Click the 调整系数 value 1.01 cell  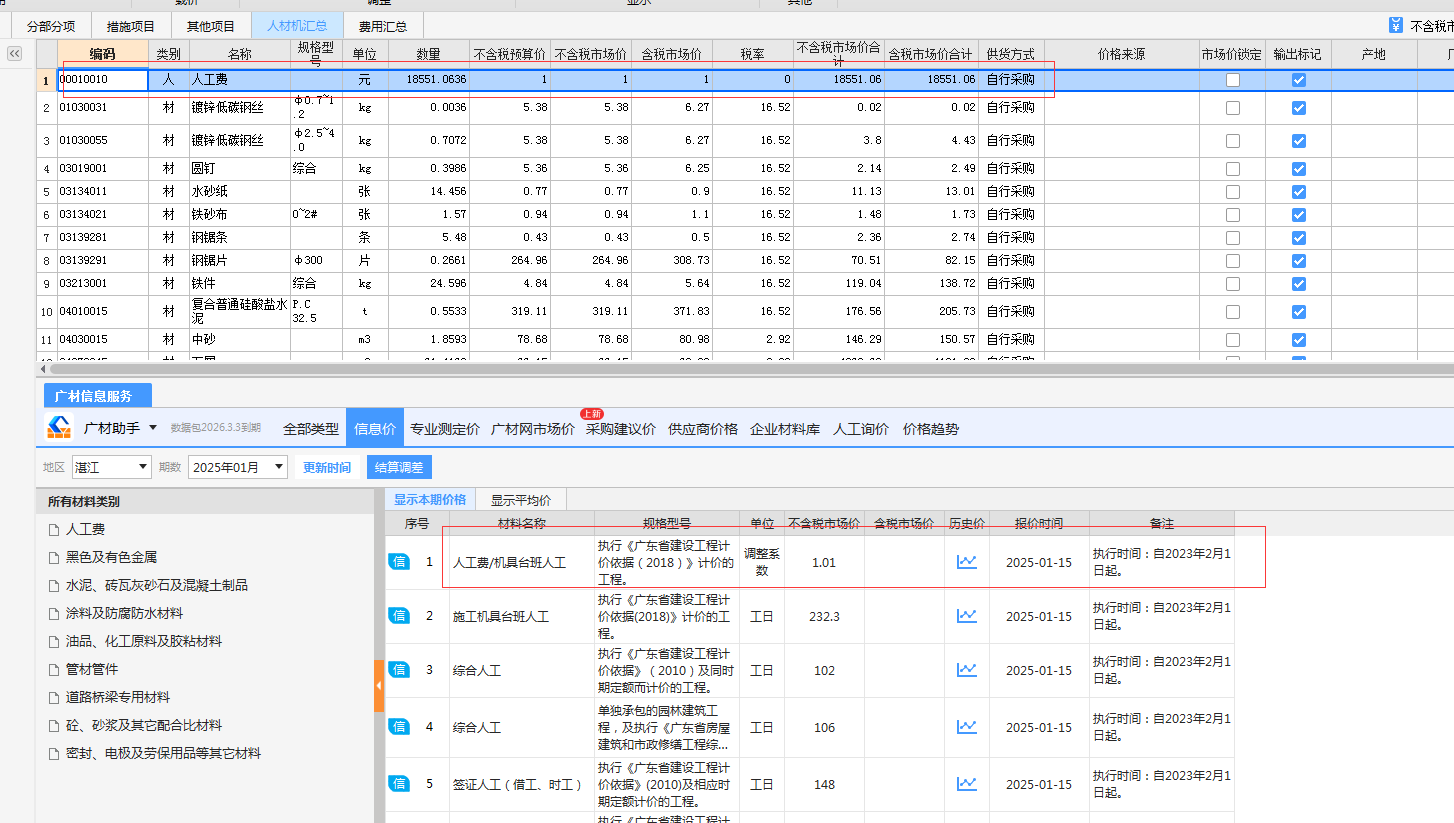pyautogui.click(x=824, y=563)
